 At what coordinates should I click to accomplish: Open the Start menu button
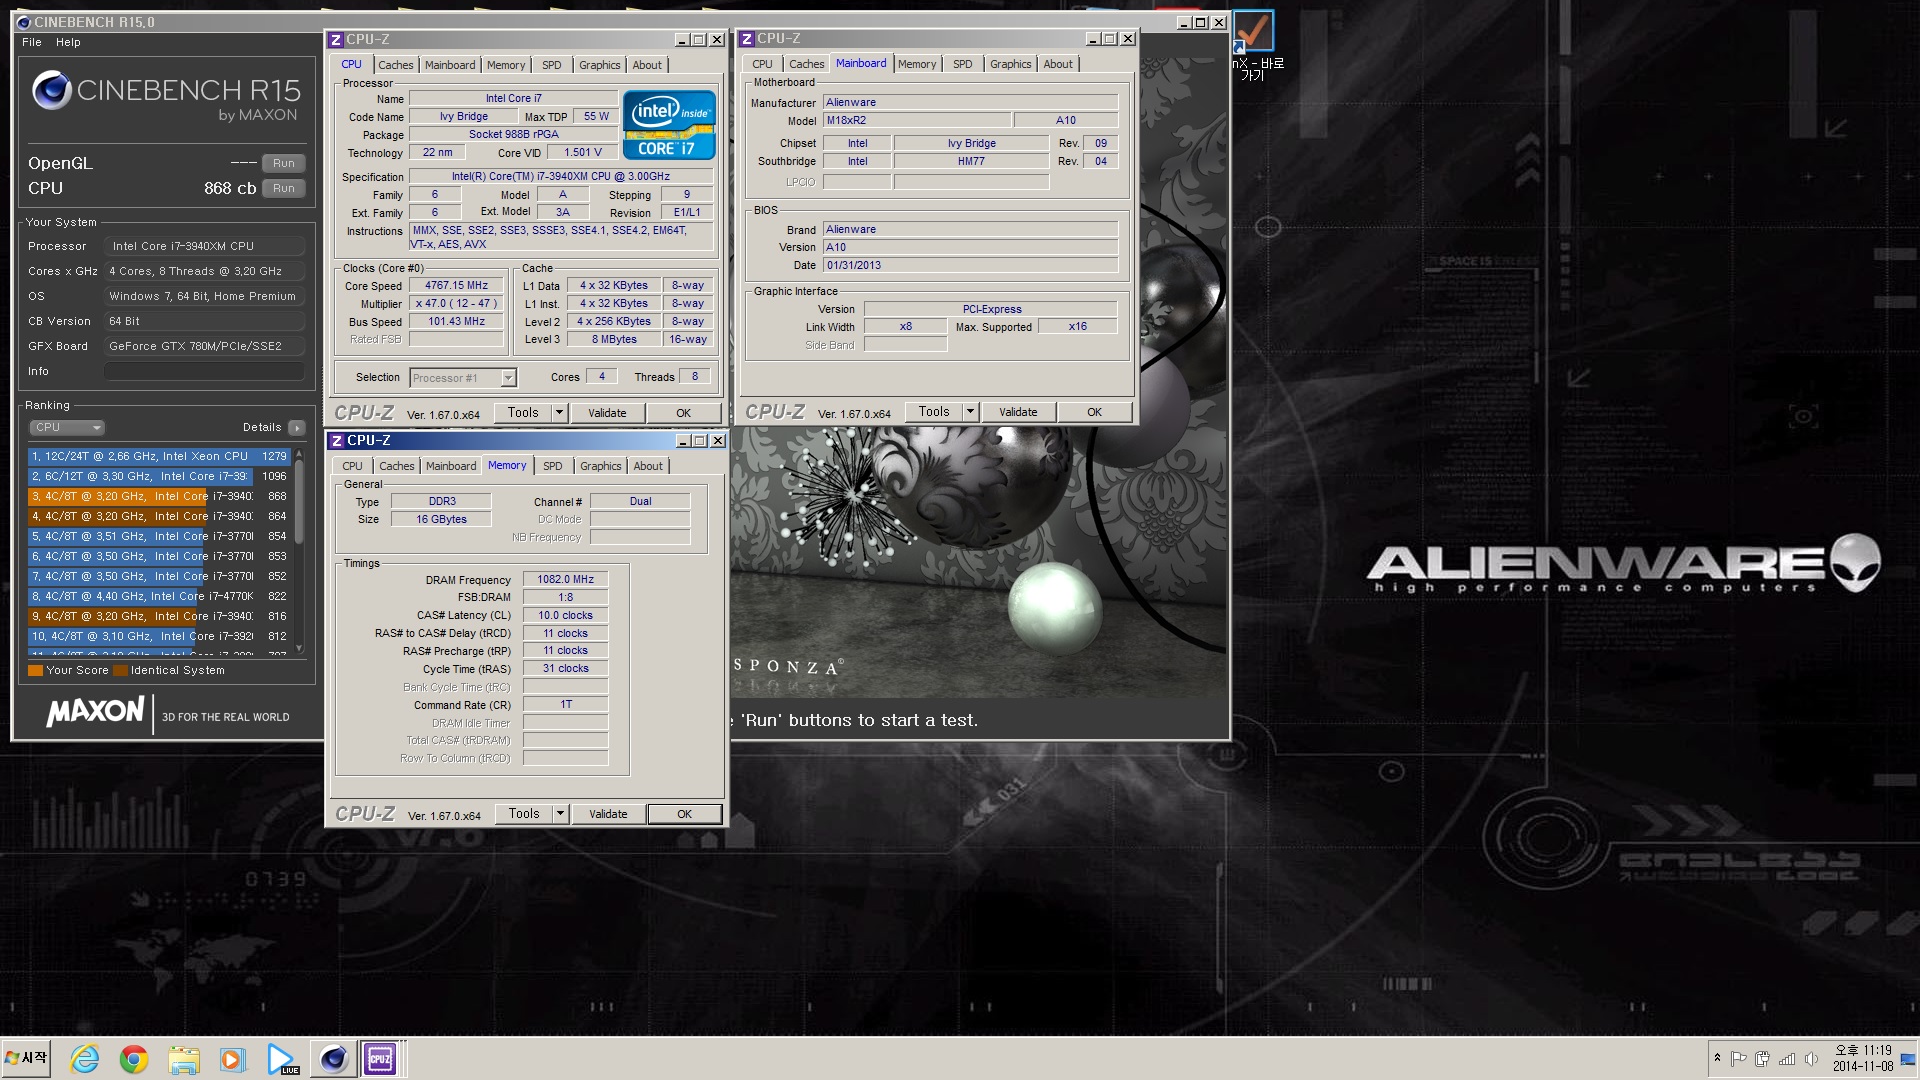[26, 1058]
